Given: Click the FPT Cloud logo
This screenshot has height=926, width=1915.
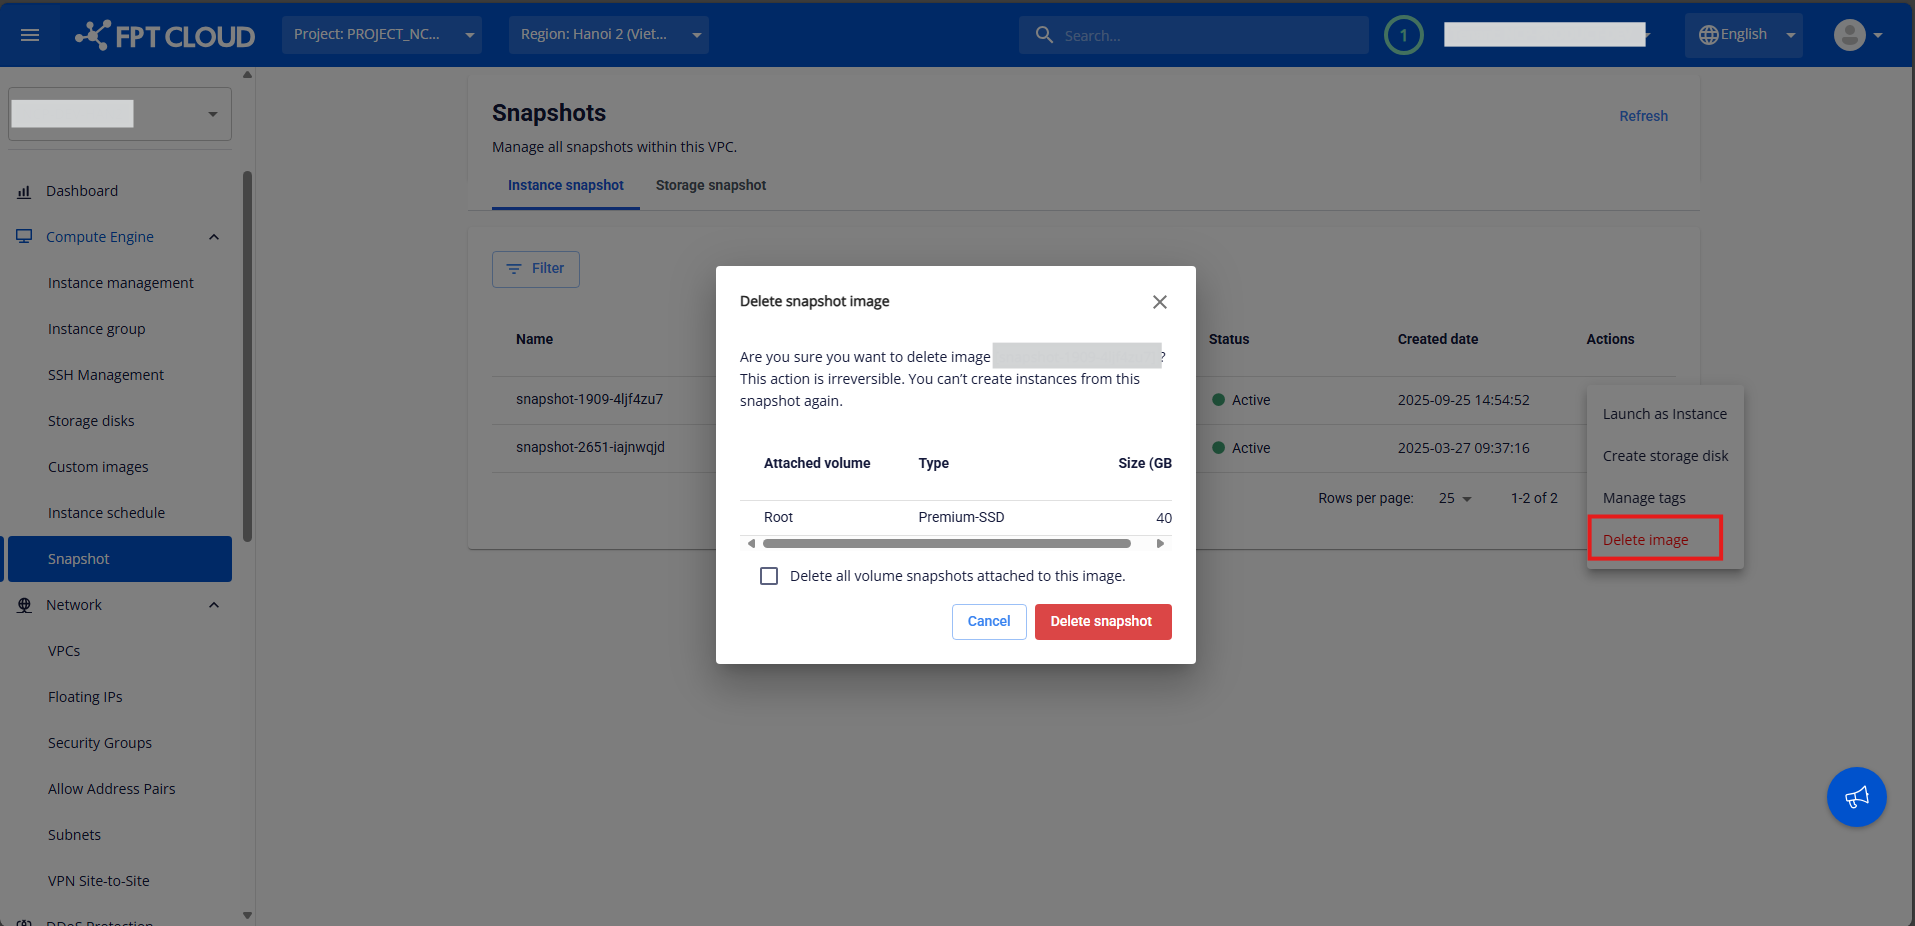Looking at the screenshot, I should [166, 36].
